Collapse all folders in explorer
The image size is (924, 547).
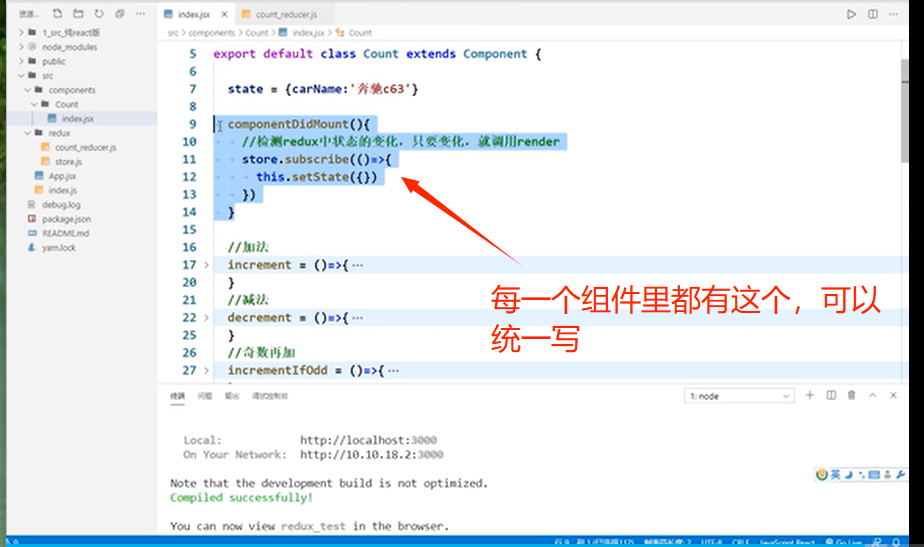point(120,14)
